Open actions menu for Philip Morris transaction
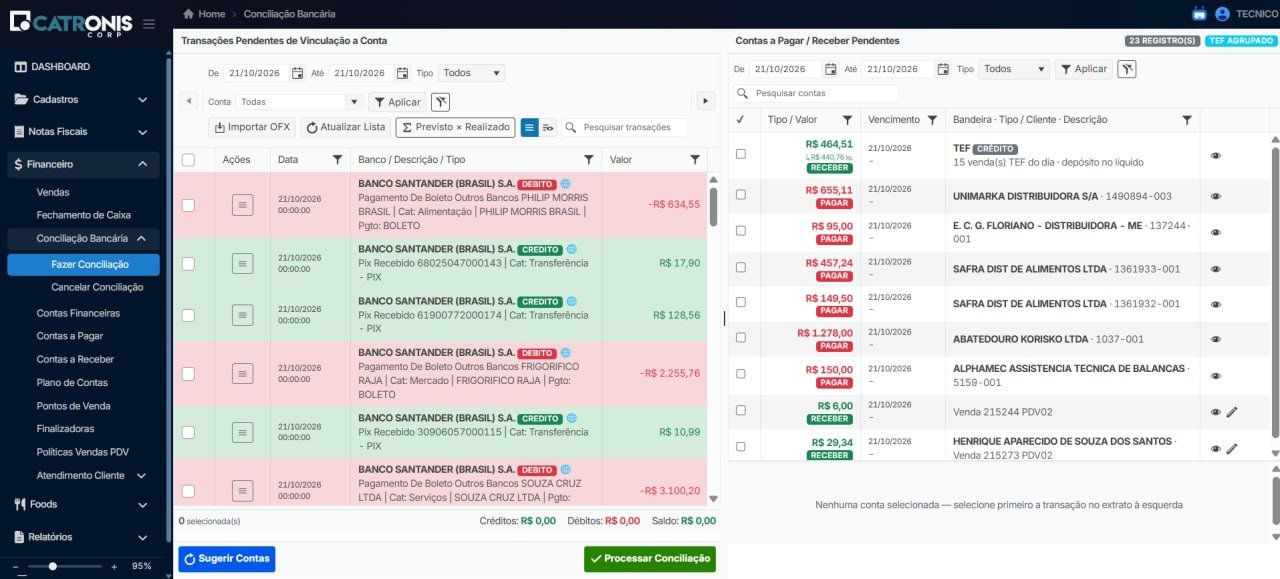 point(242,204)
